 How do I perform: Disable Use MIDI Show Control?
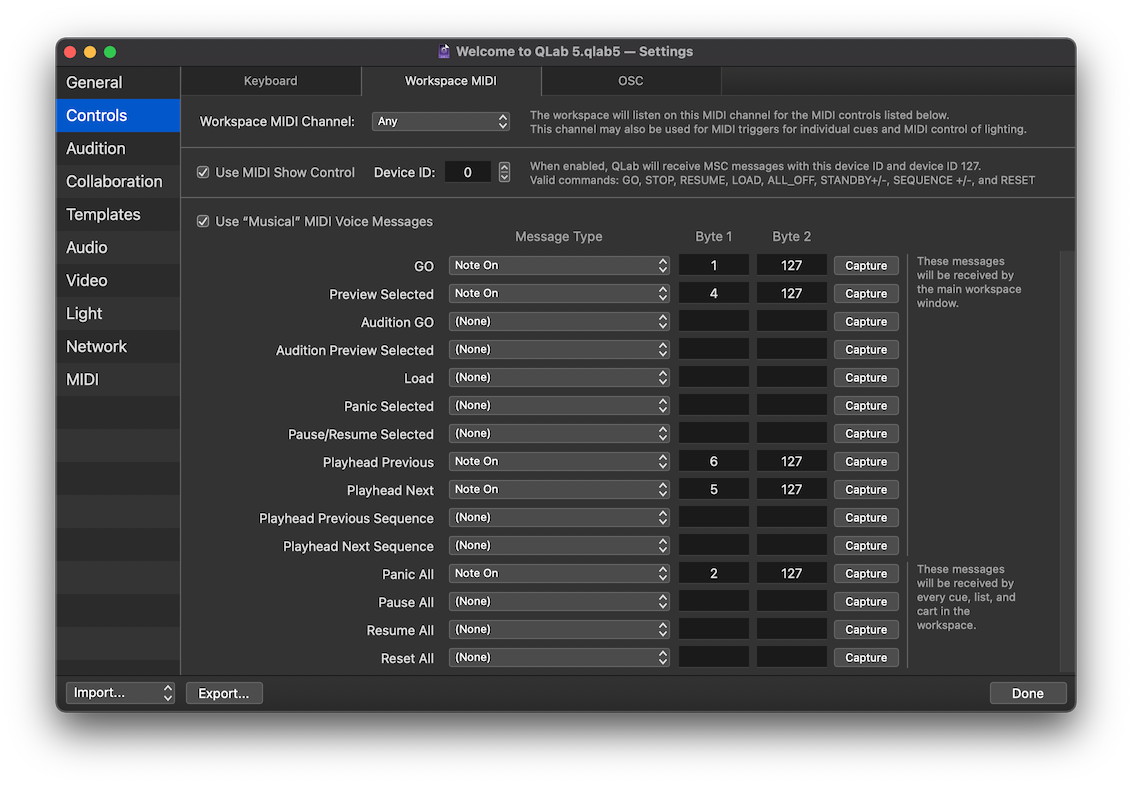click(203, 172)
